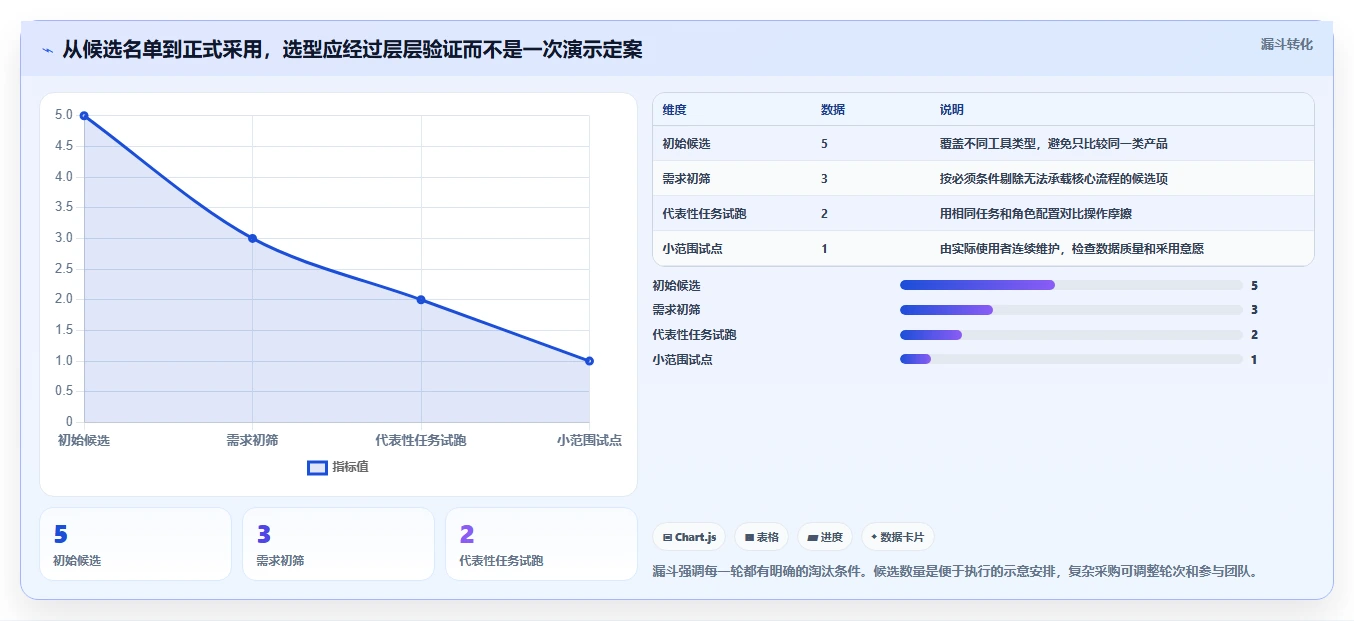Click the 2.5 y-axis tick label
Screen dimensions: 1354x621
pyautogui.click(x=64, y=269)
